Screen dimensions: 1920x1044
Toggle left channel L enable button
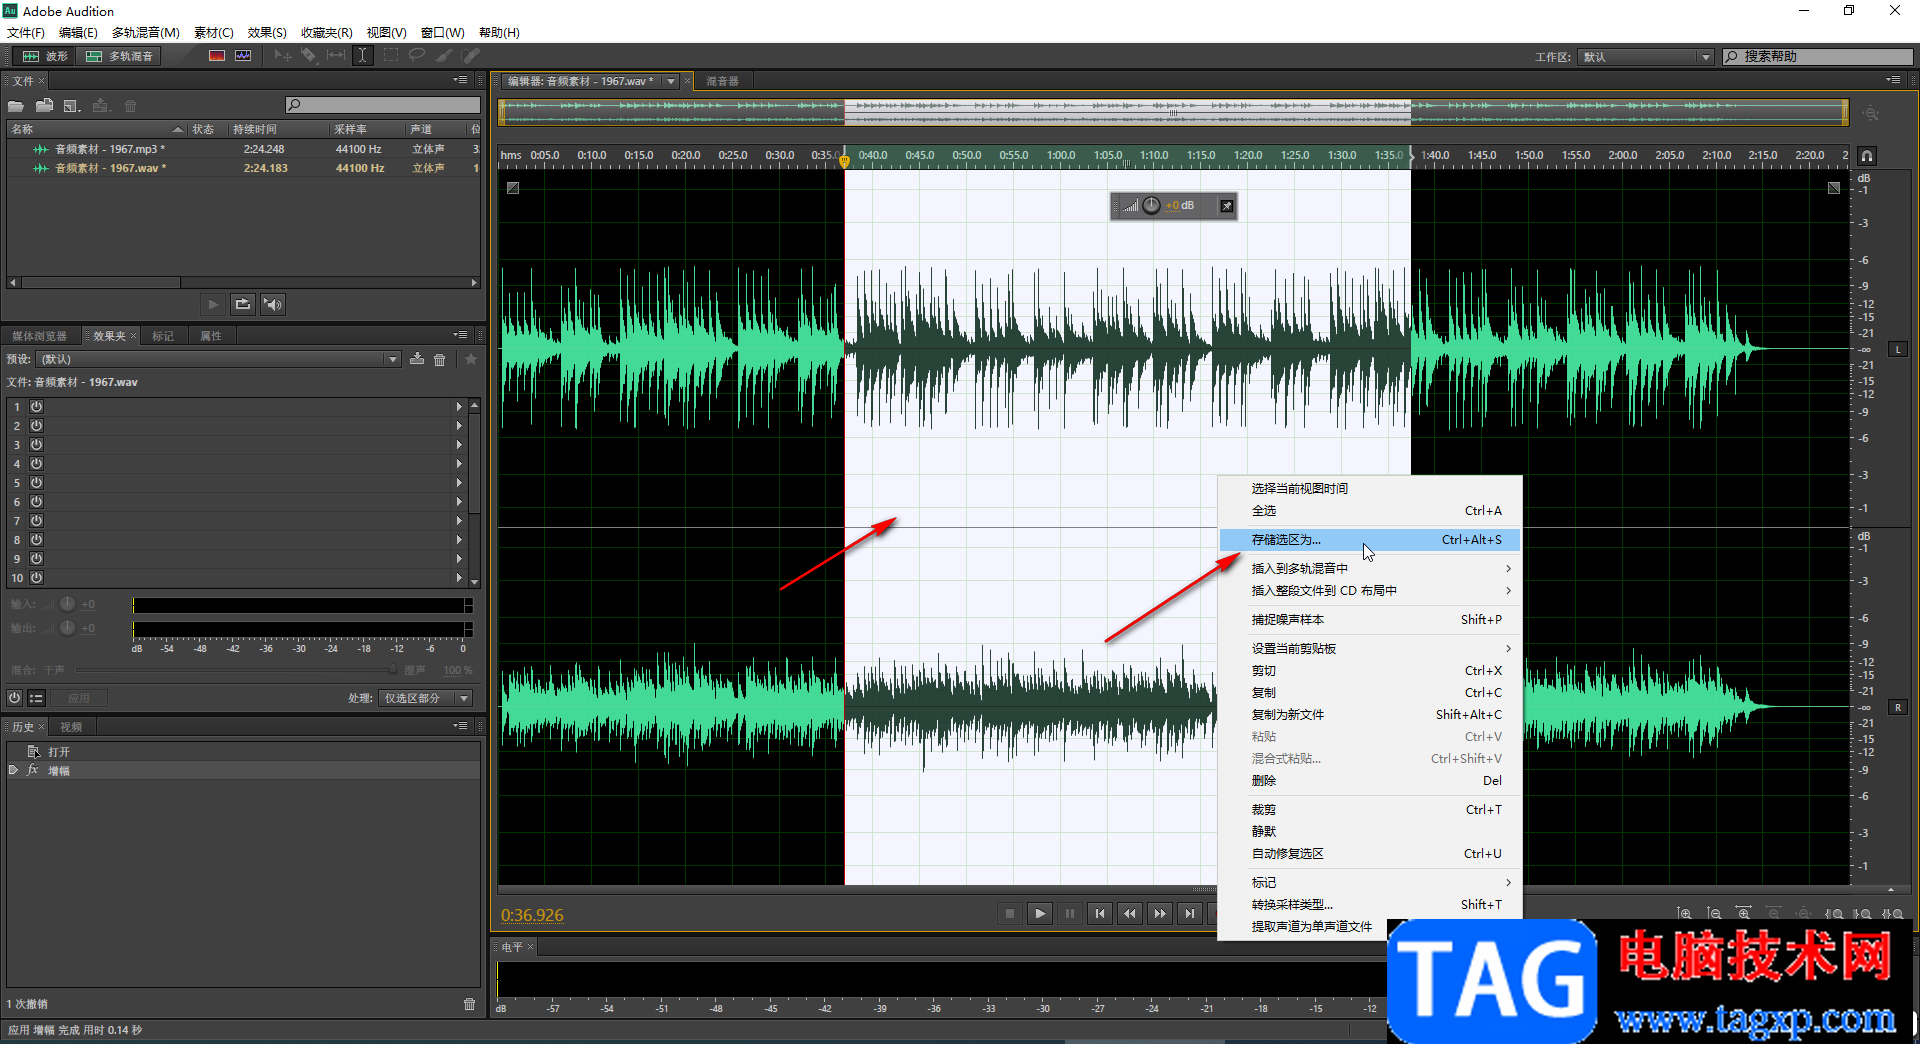pyautogui.click(x=1898, y=349)
